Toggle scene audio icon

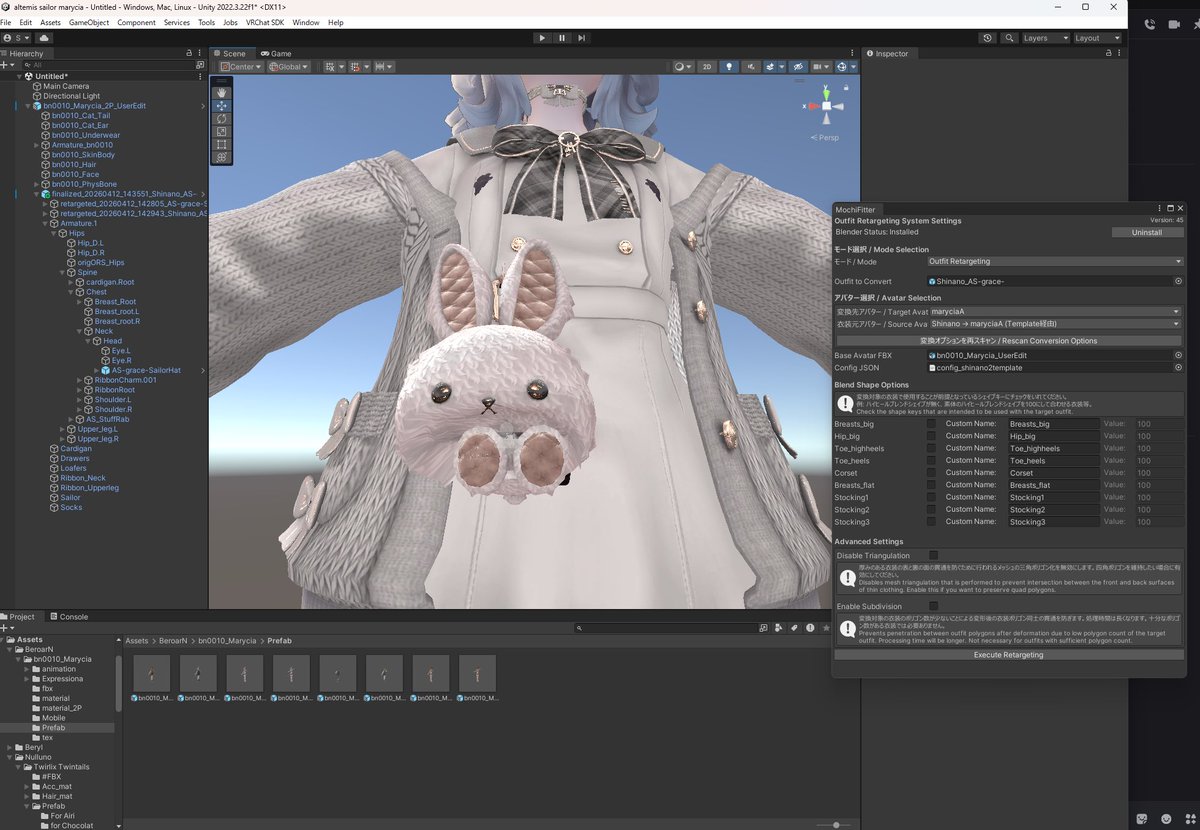tap(752, 67)
